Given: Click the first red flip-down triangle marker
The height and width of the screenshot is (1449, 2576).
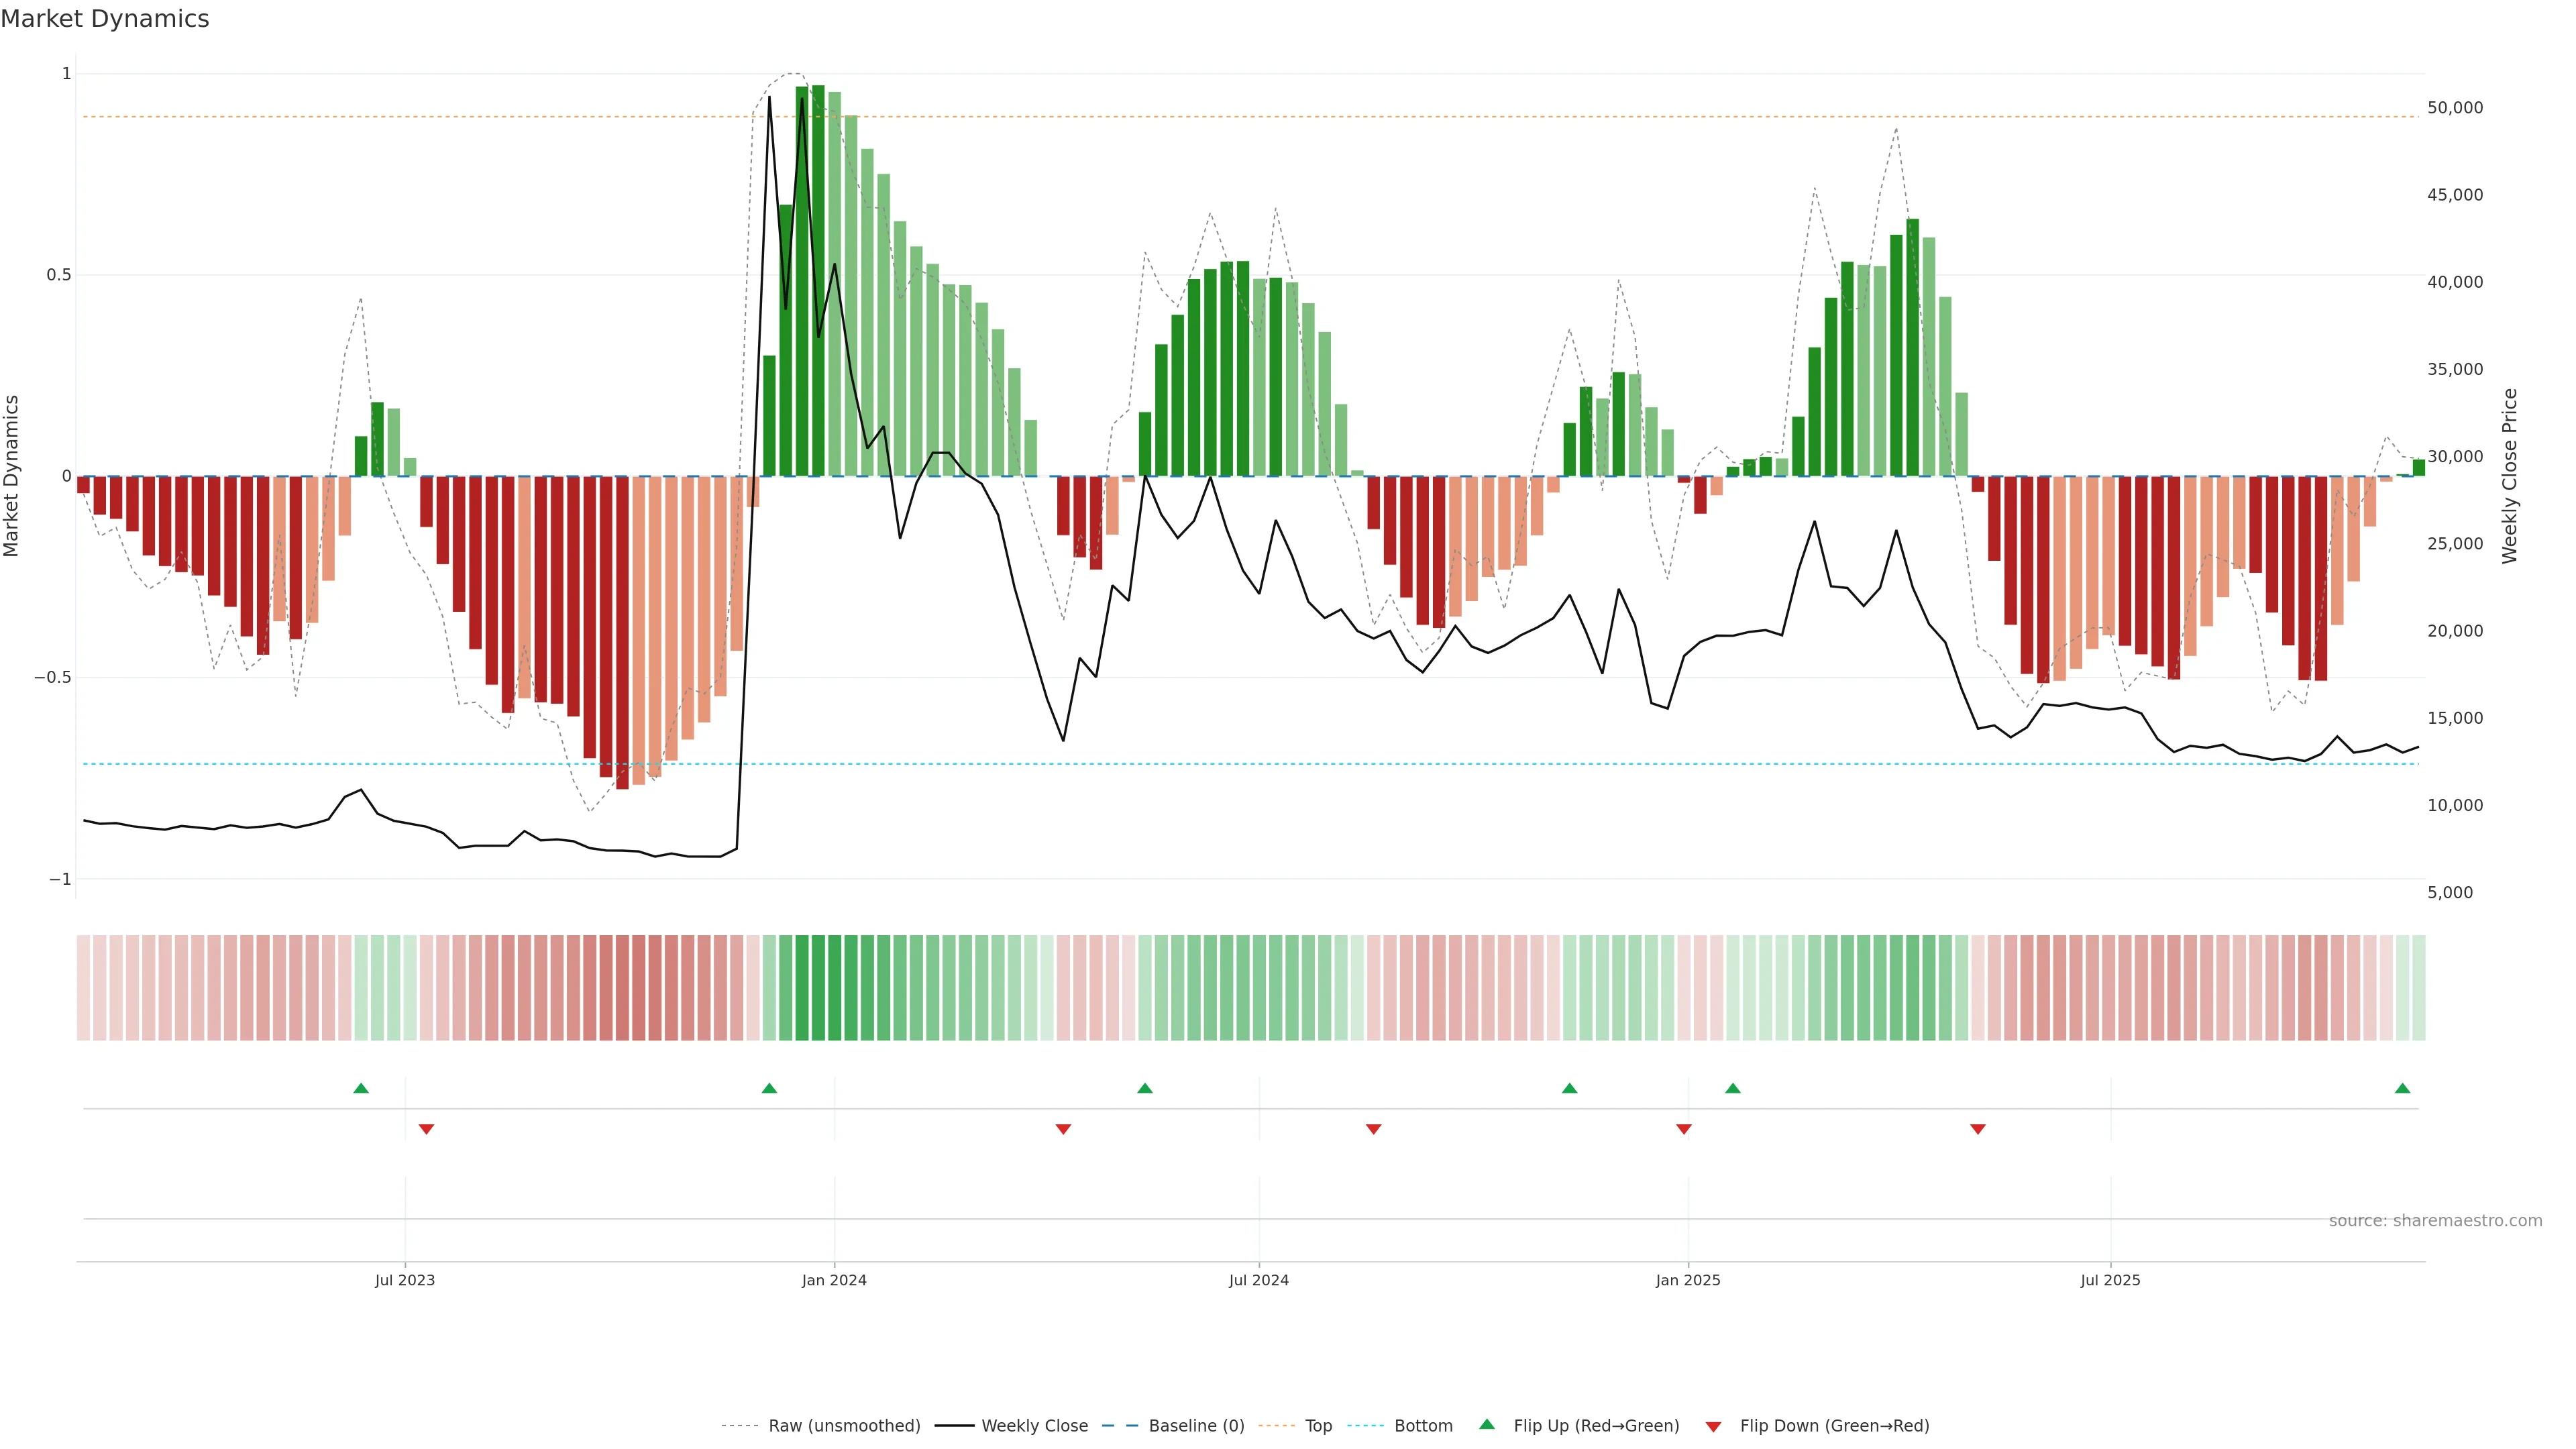Looking at the screenshot, I should click(x=426, y=1129).
